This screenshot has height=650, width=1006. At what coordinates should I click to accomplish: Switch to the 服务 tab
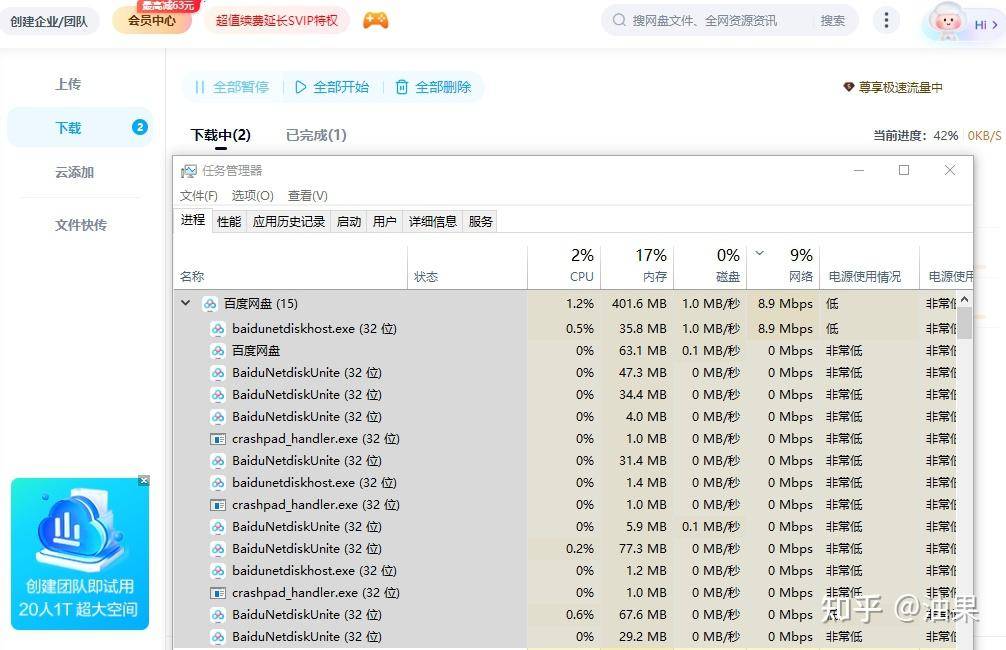click(x=480, y=221)
